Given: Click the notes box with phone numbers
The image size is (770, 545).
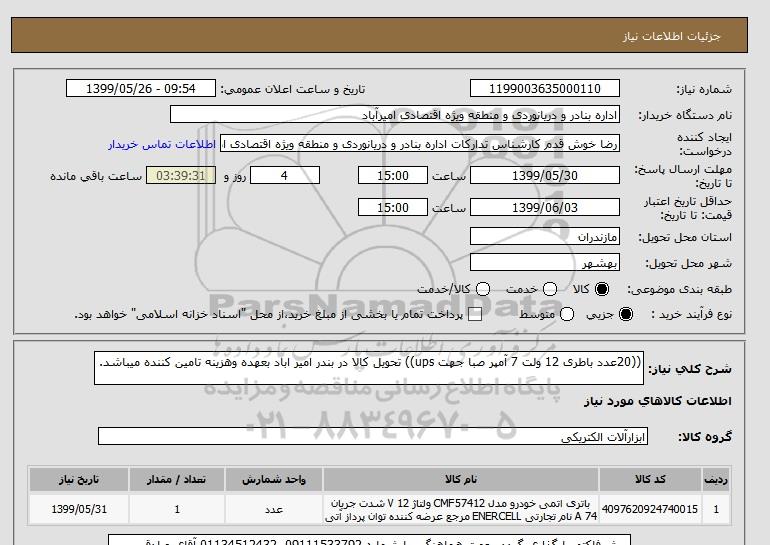Looking at the screenshot, I should (x=369, y=540).
